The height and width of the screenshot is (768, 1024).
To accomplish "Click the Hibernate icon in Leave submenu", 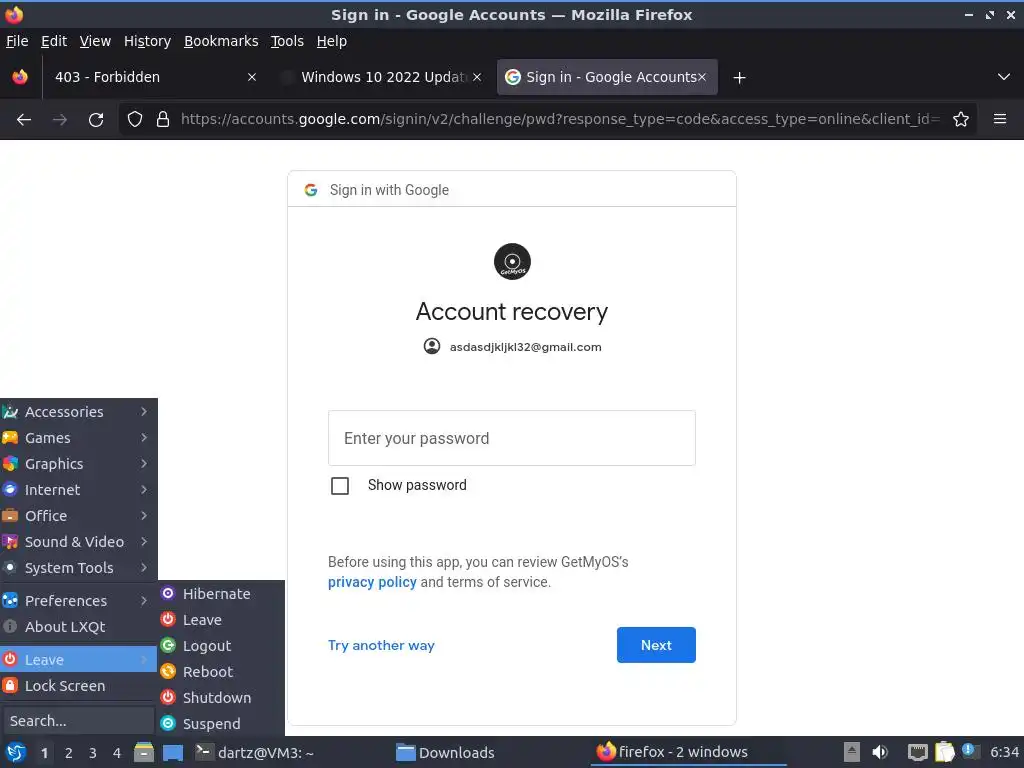I will click(168, 593).
